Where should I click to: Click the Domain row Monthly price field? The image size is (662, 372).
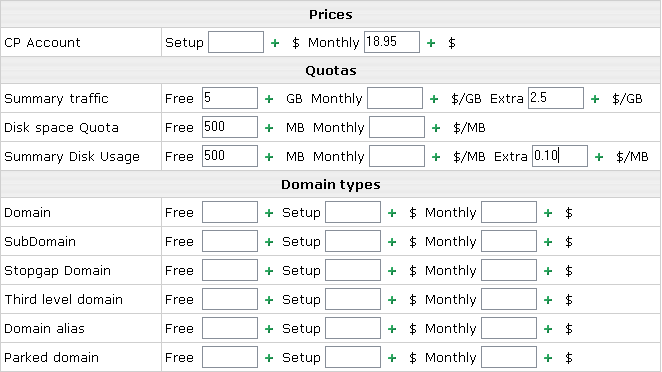509,212
